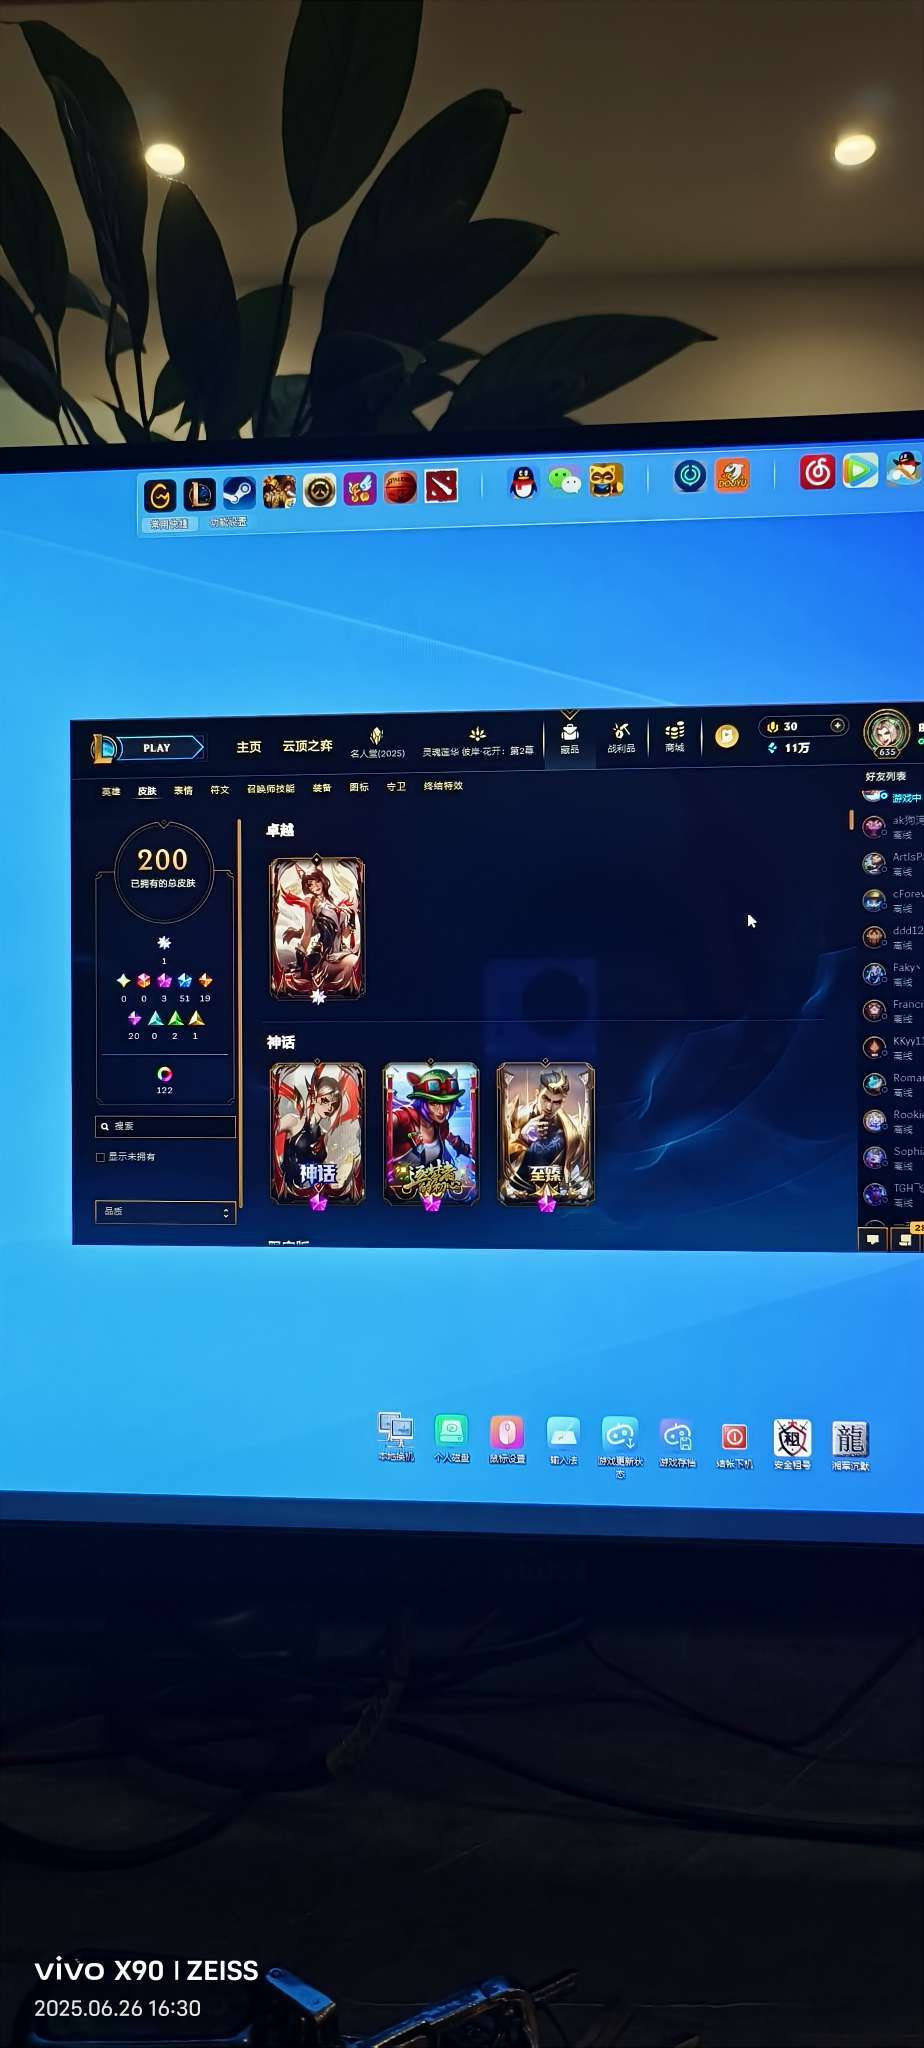Click the blue gem rarity icon above 51
Image resolution: width=924 pixels, height=2048 pixels.
(x=184, y=981)
